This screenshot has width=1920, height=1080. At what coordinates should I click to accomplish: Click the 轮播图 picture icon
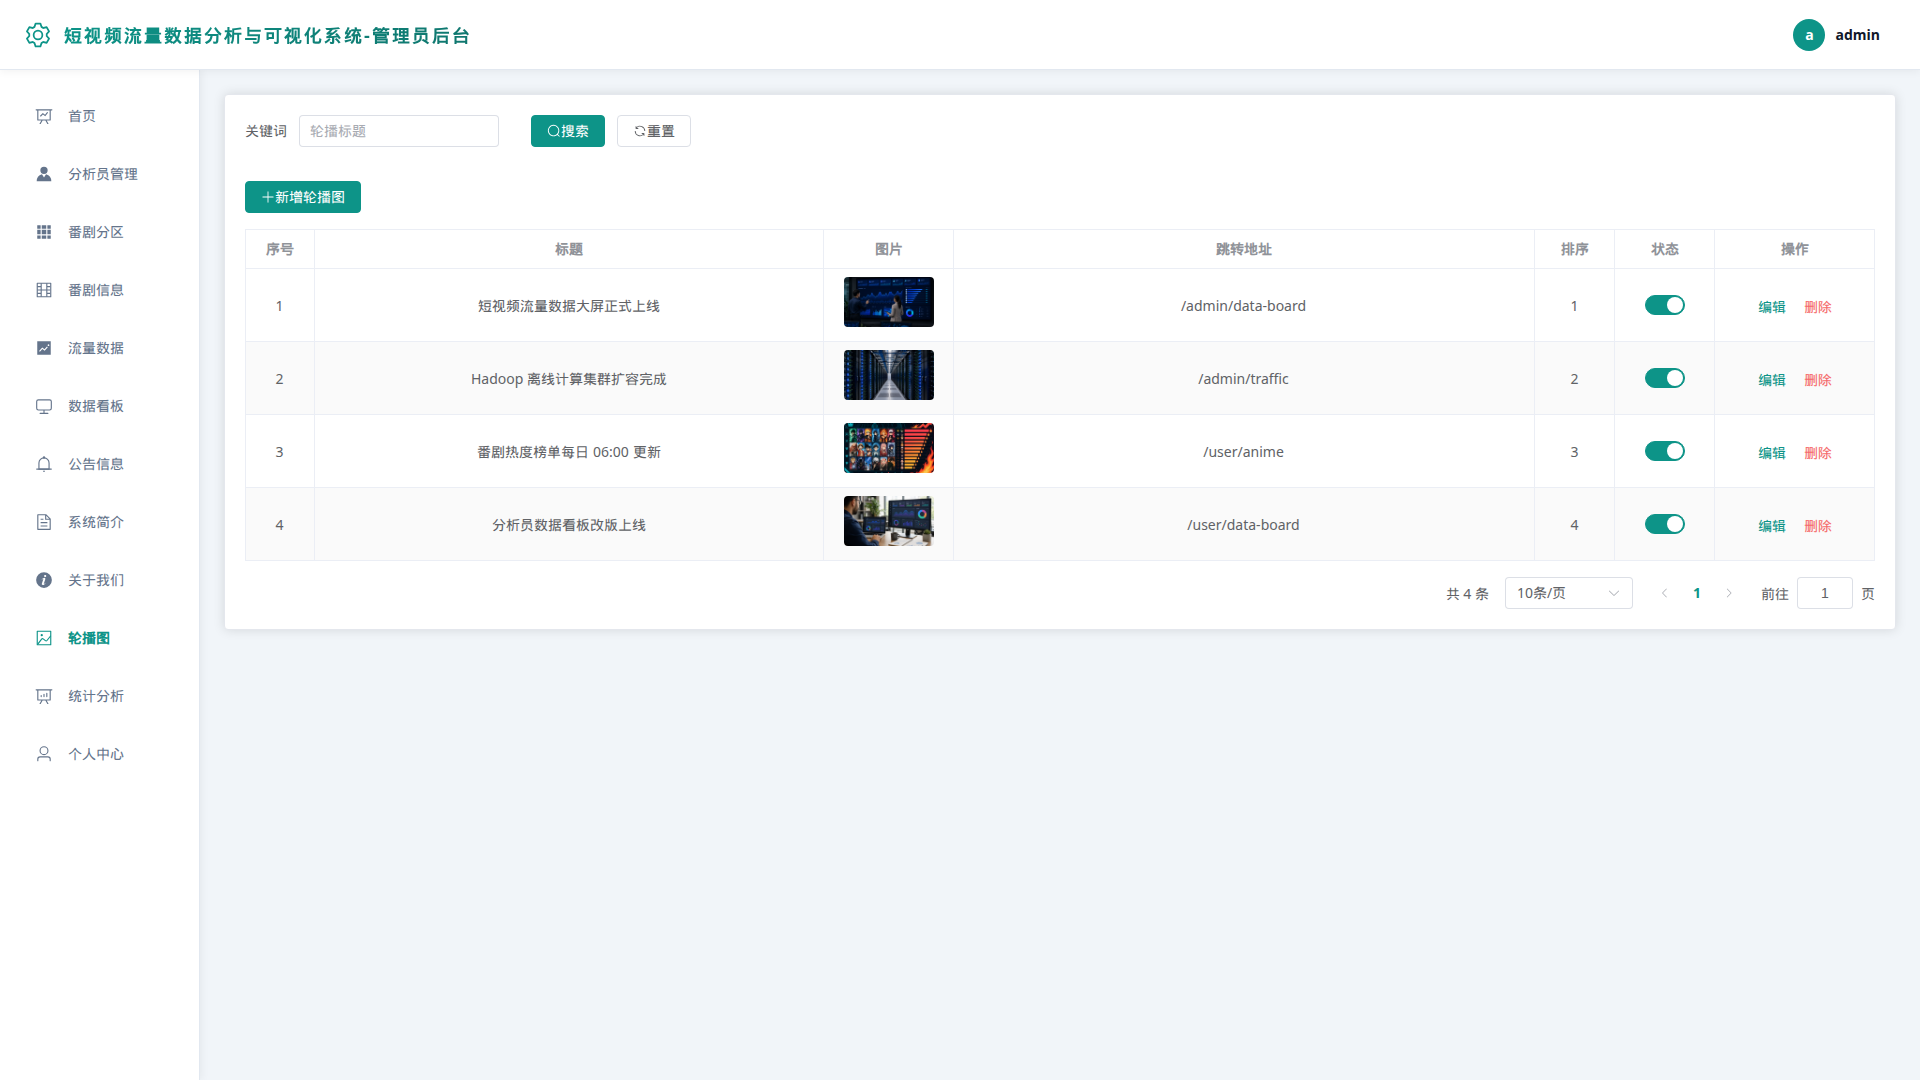pos(44,638)
